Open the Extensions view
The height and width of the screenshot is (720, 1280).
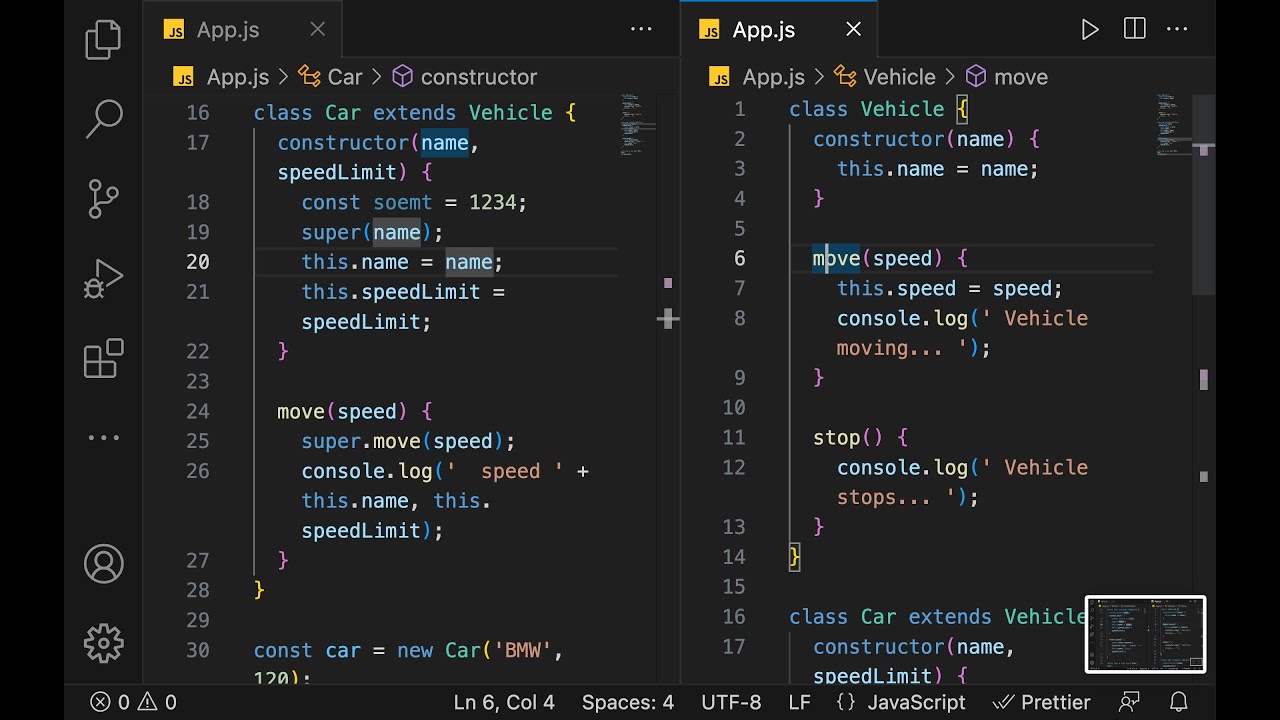[103, 358]
